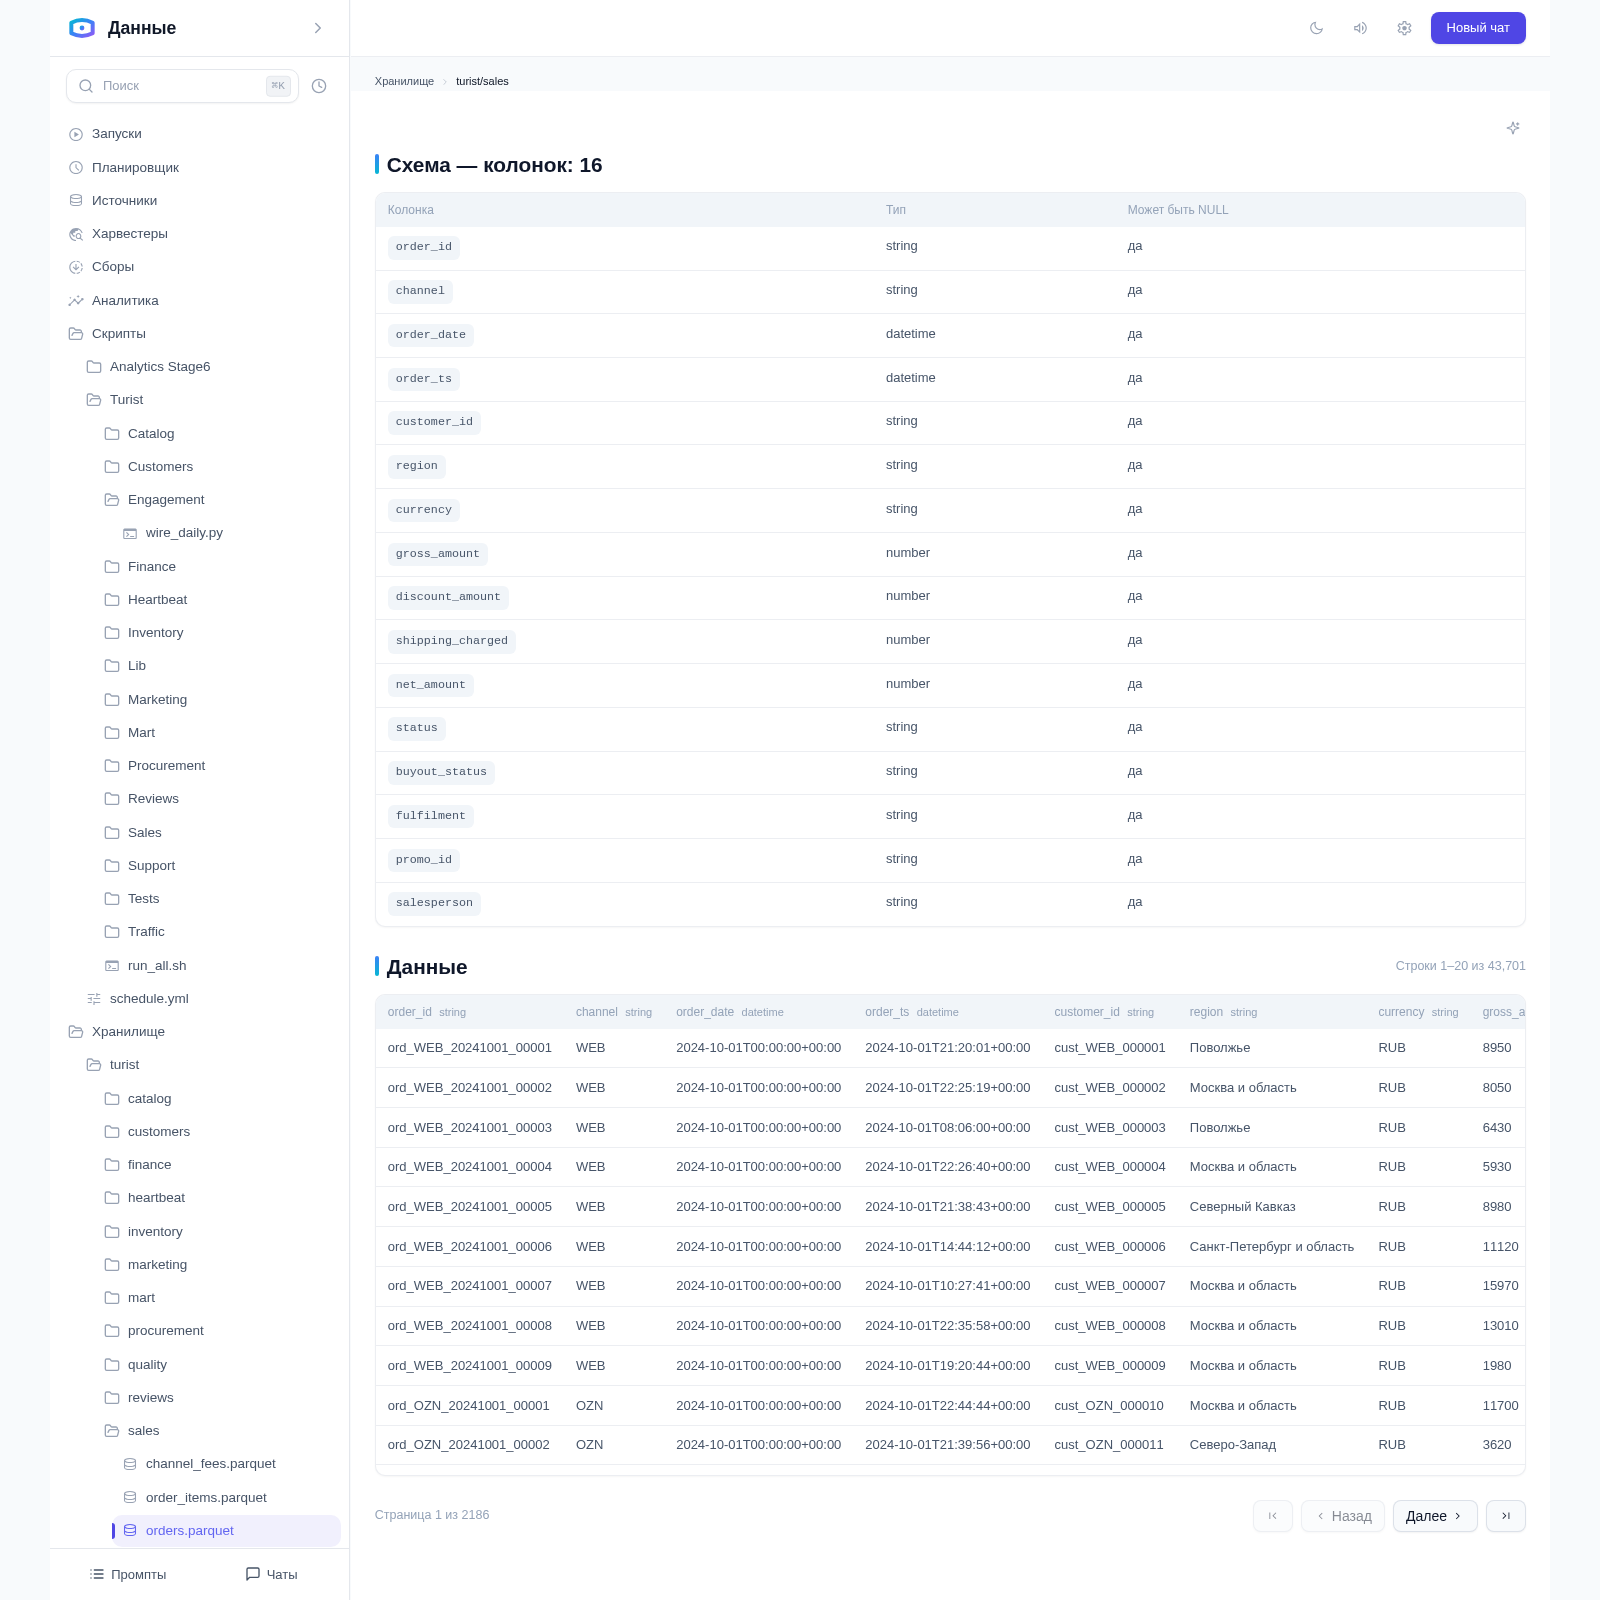1600x1600 pixels.
Task: Open Харвестеры in the sidebar
Action: click(130, 234)
